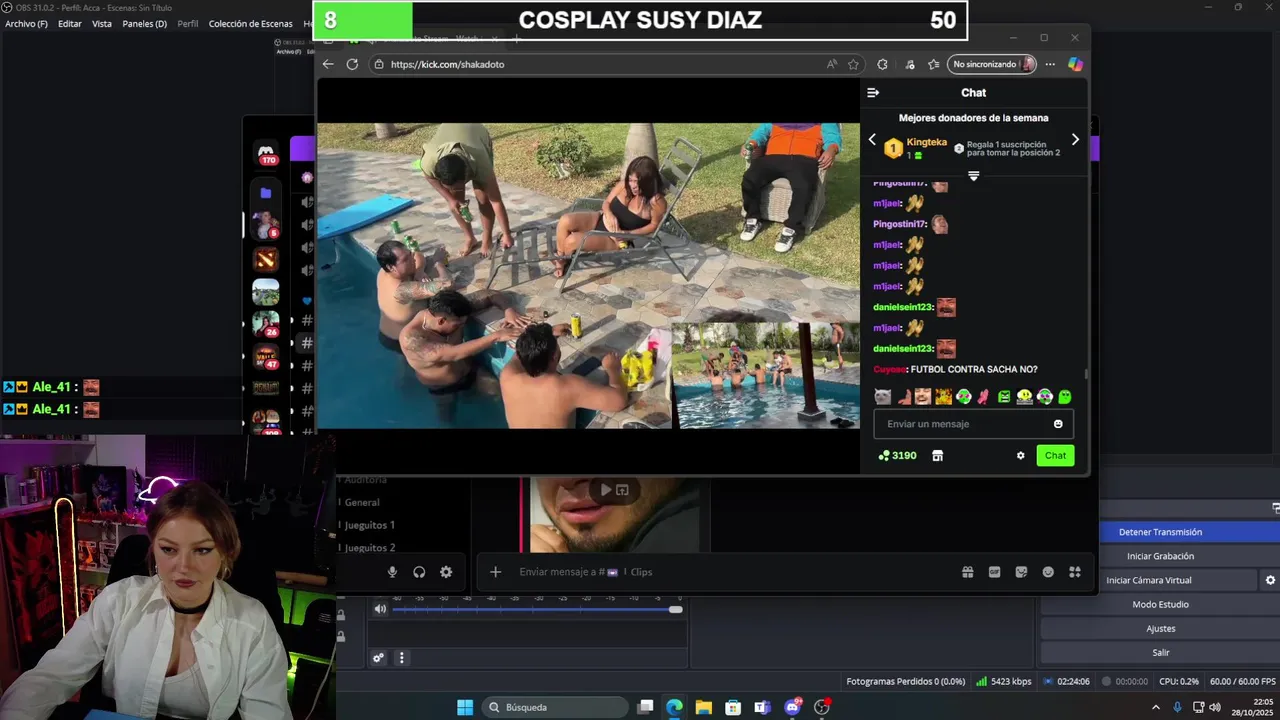Open Discord from the taskbar

tap(792, 707)
